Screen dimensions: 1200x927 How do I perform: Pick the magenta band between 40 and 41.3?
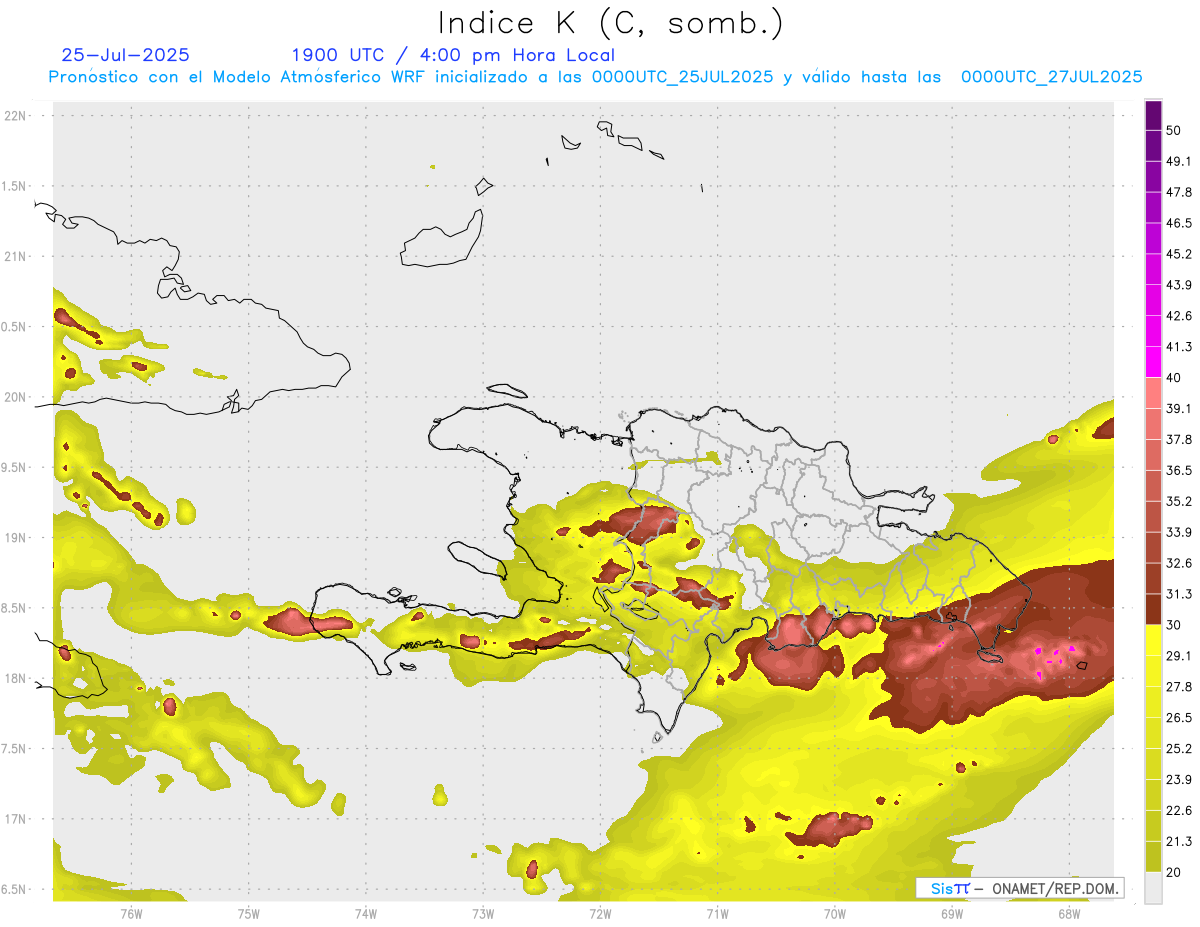pos(1153,362)
